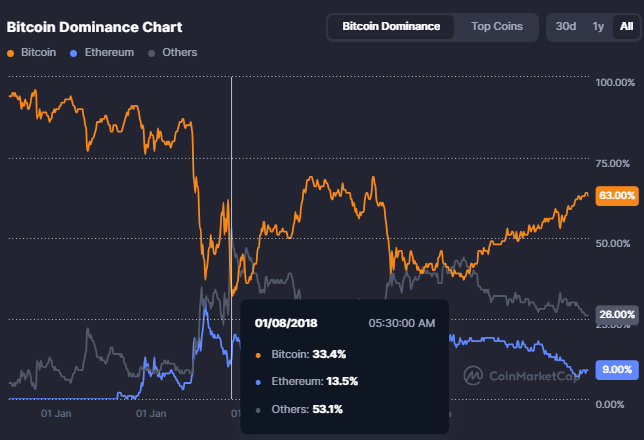644x440 pixels.
Task: Toggle the Ethereum legend series
Action: (108, 52)
